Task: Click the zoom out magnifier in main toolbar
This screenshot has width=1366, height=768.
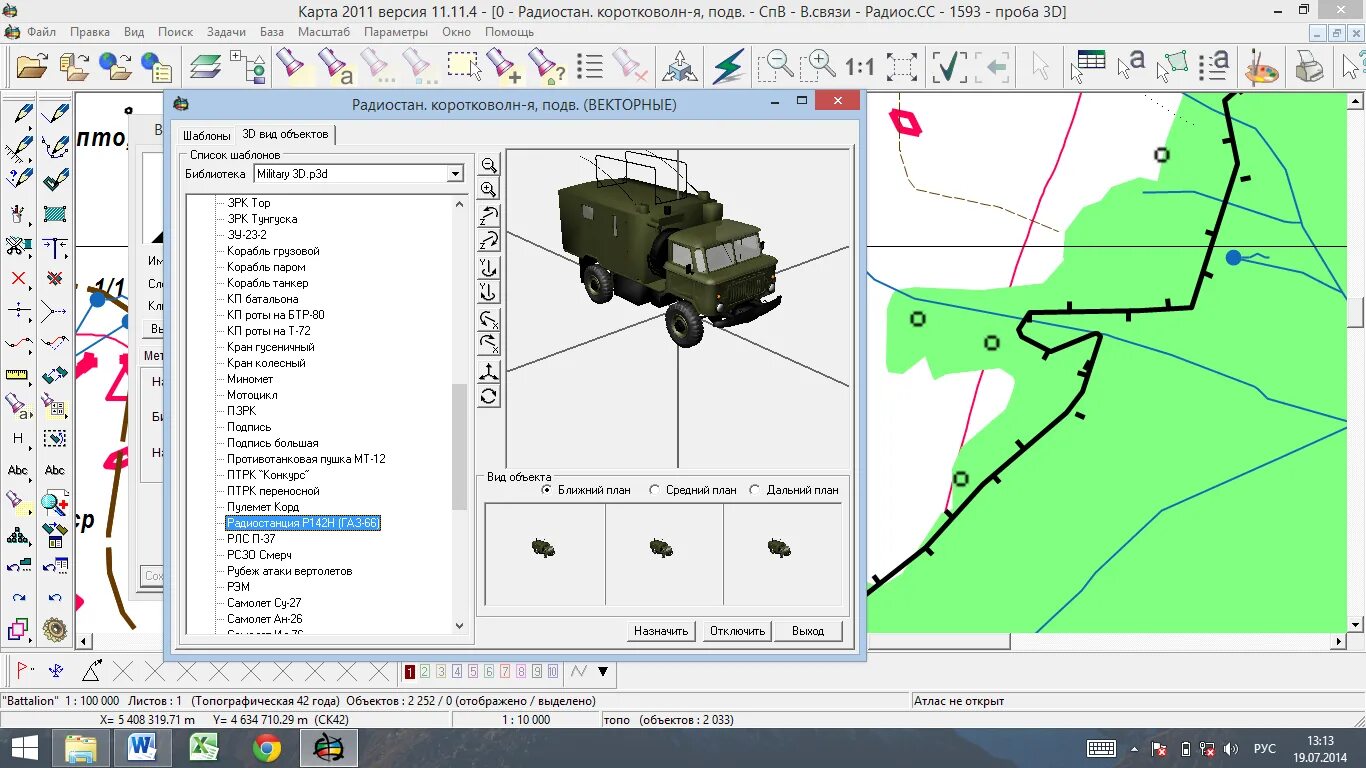Action: pyautogui.click(x=775, y=67)
